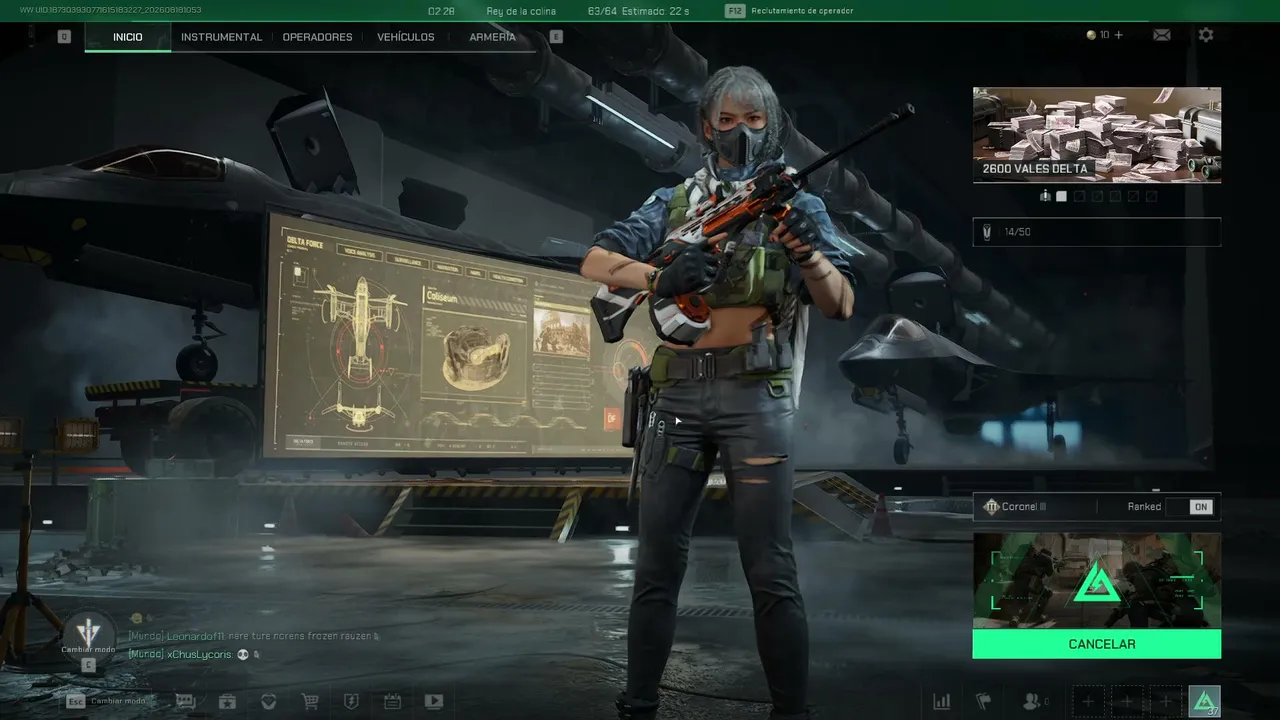1280x720 pixels.
Task: Click the skull emoji in xChusLycoris message
Action: click(x=243, y=655)
